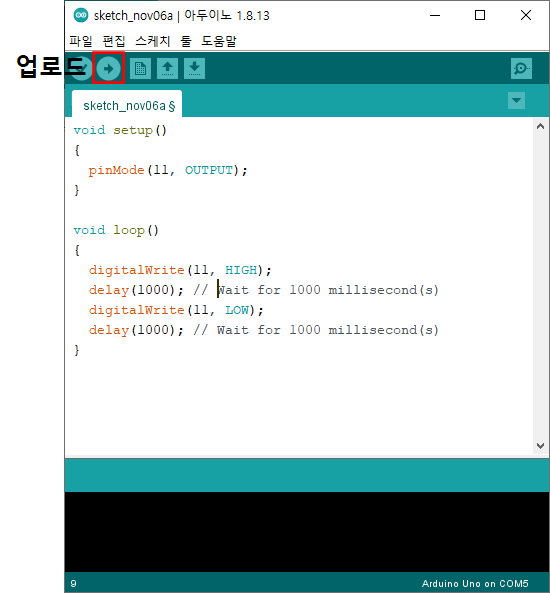Screen dimensions: 550x593
Task: Open the 툴 menu
Action: tap(186, 41)
